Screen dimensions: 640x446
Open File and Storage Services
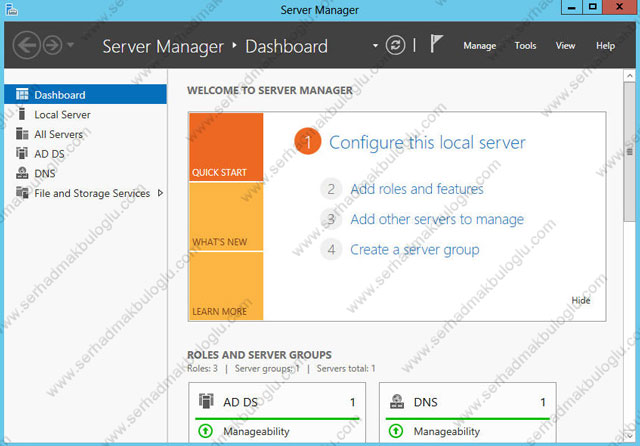click(x=85, y=193)
